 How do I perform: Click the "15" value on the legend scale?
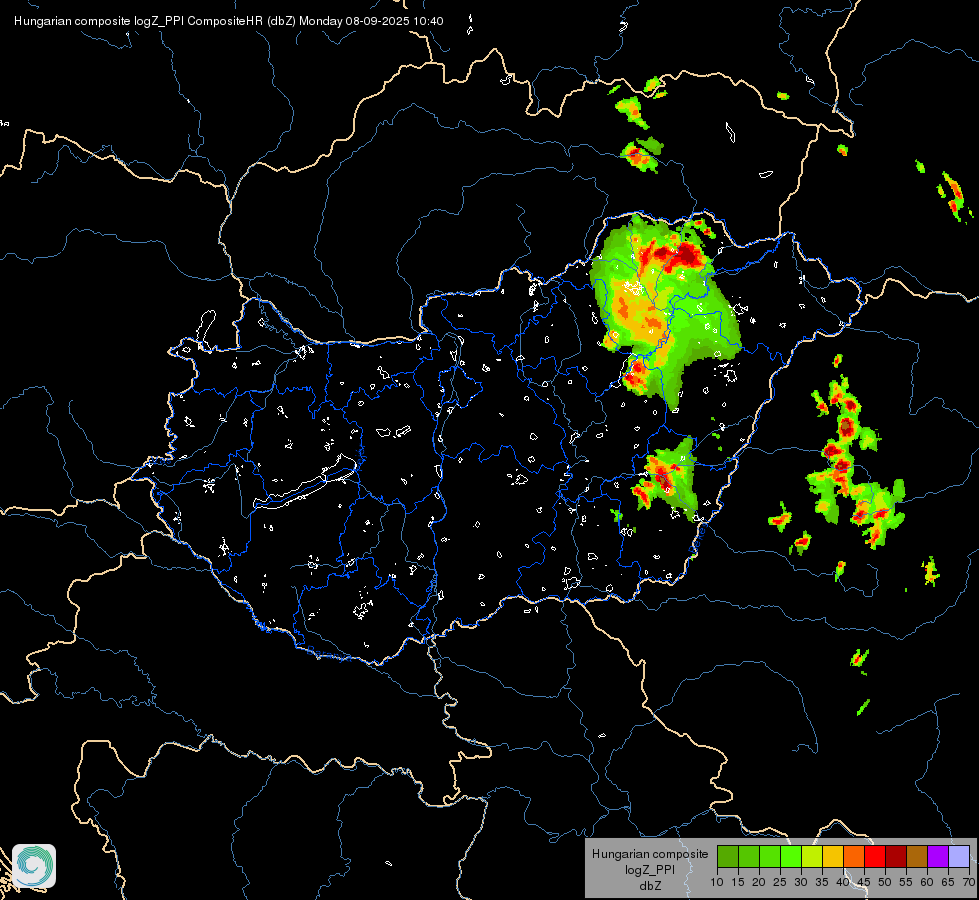738,883
